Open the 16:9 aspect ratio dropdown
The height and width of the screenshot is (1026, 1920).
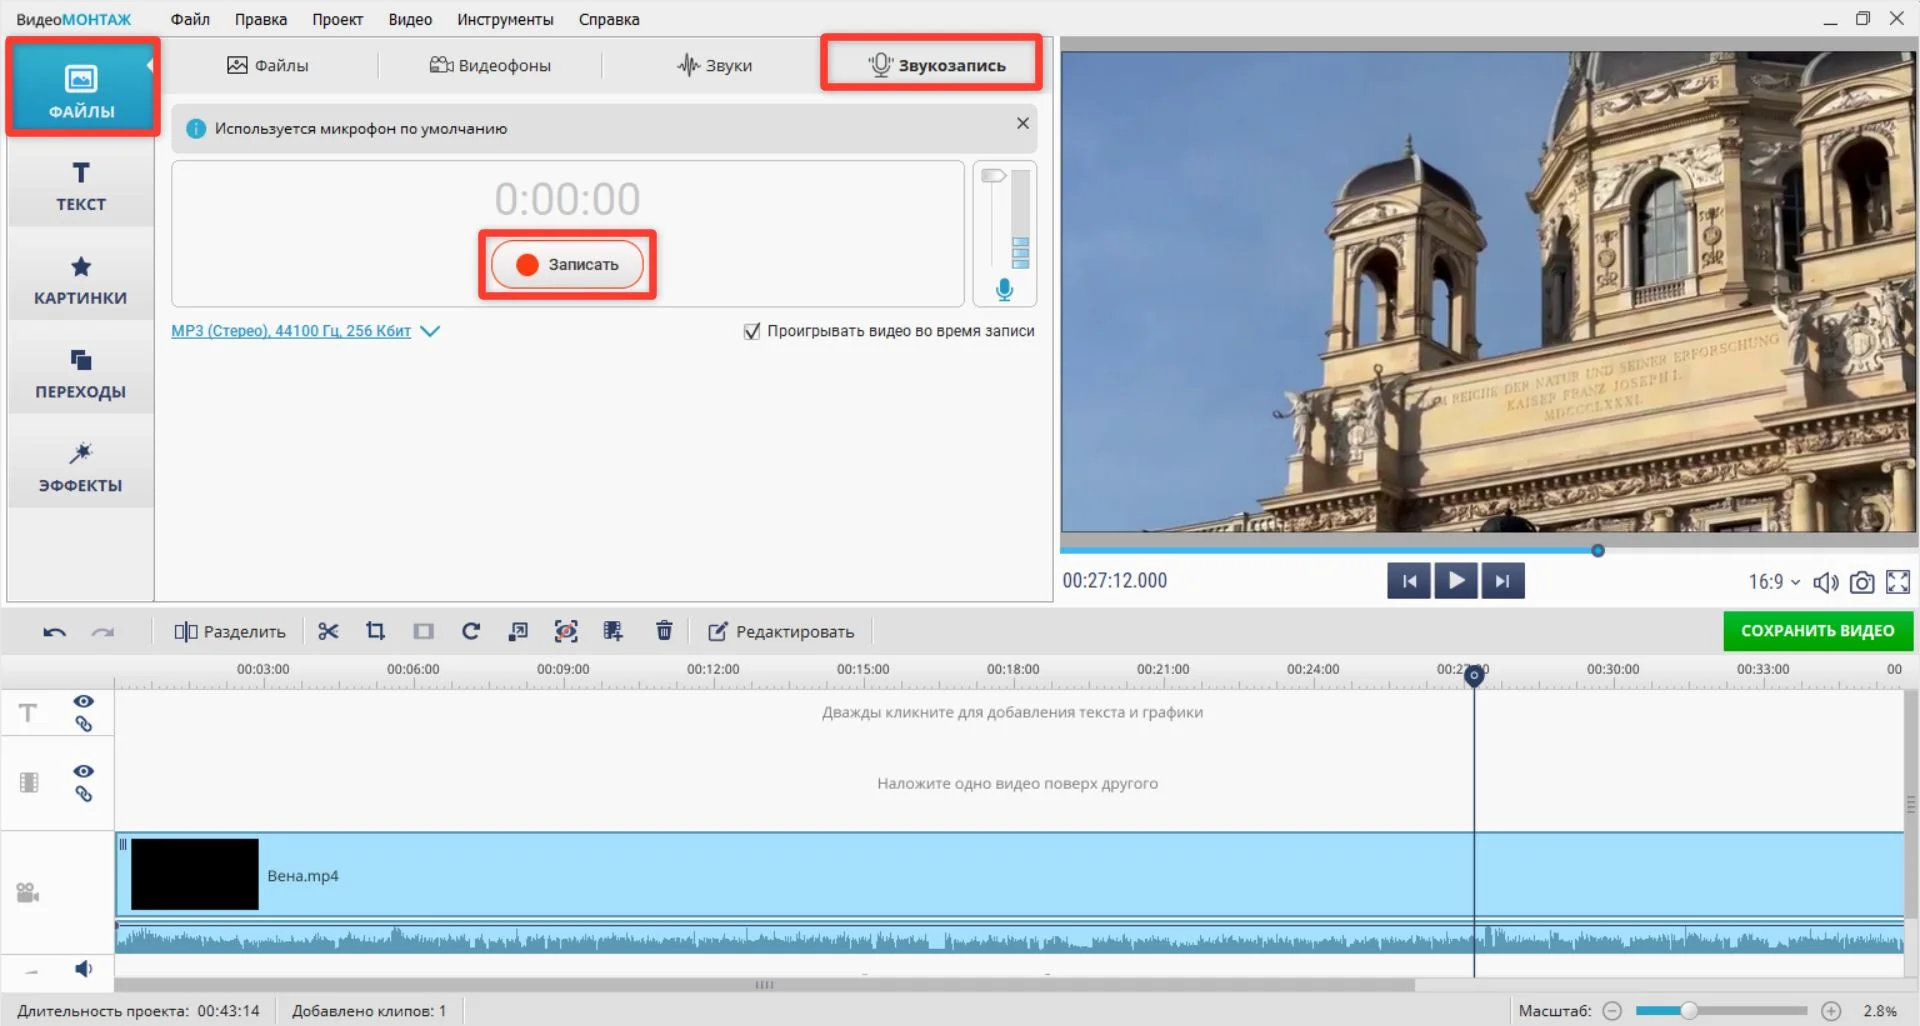point(1774,582)
